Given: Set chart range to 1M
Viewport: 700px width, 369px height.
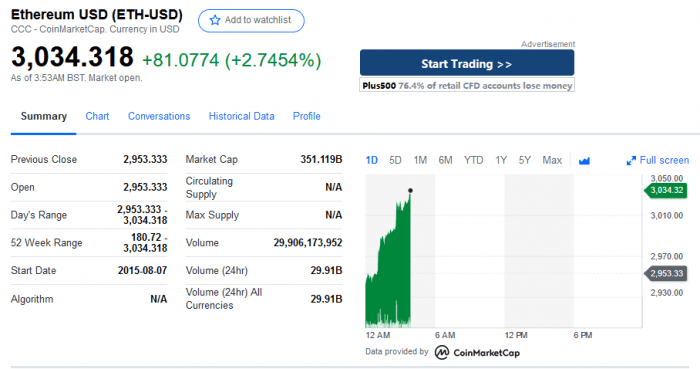Looking at the screenshot, I should pyautogui.click(x=420, y=160).
